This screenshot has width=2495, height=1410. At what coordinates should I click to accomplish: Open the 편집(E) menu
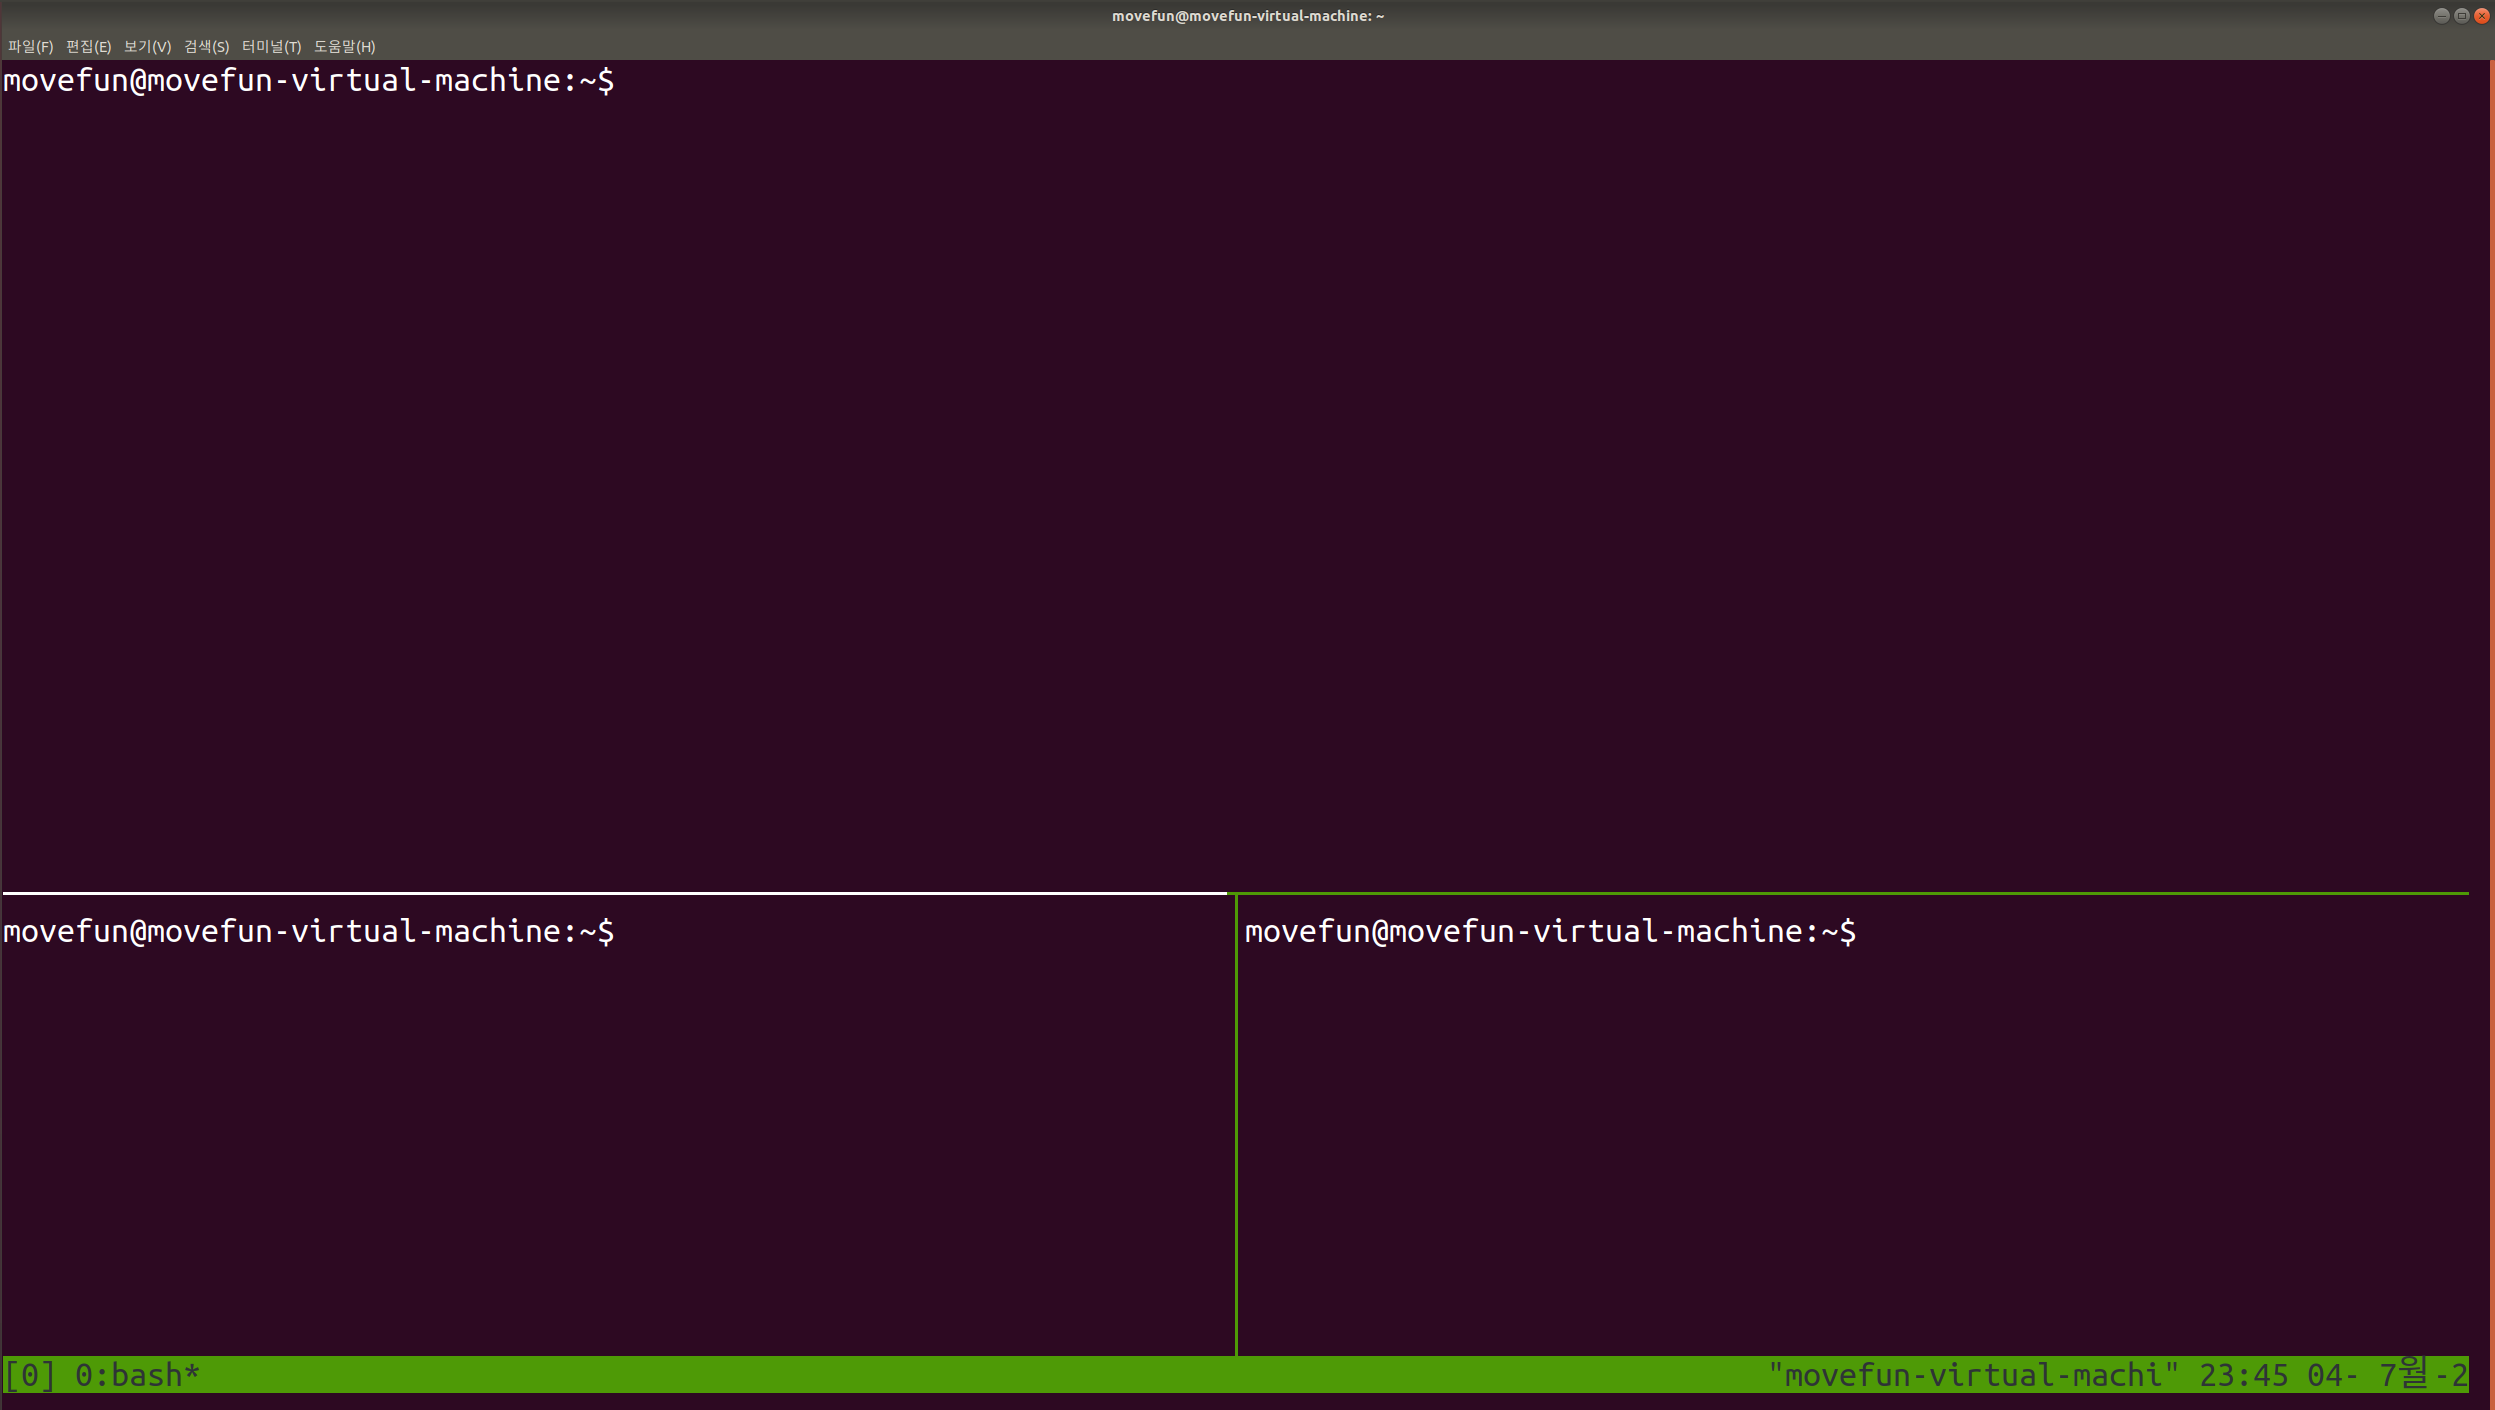pyautogui.click(x=88, y=46)
